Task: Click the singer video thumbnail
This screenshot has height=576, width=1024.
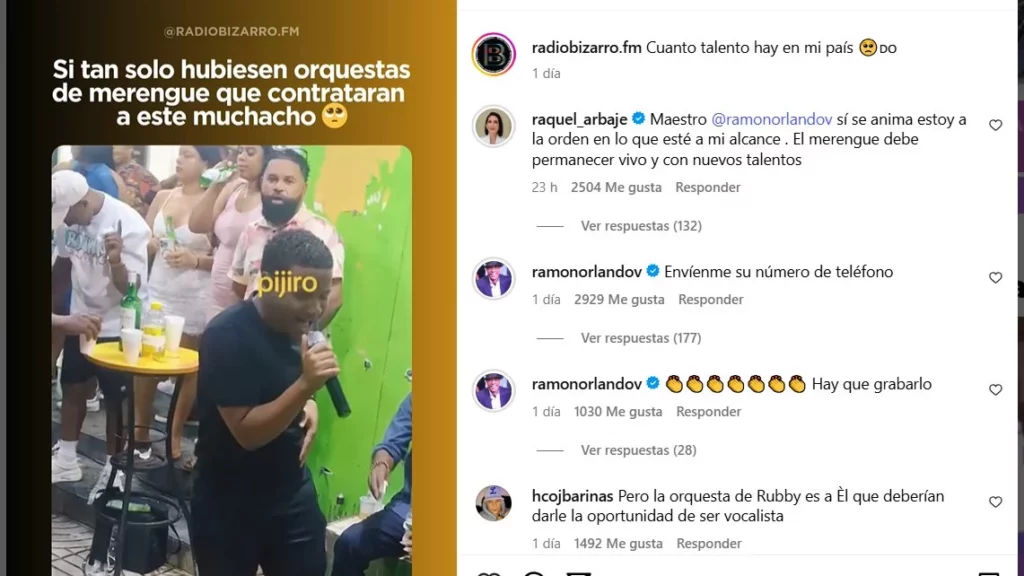Action: coord(232,360)
